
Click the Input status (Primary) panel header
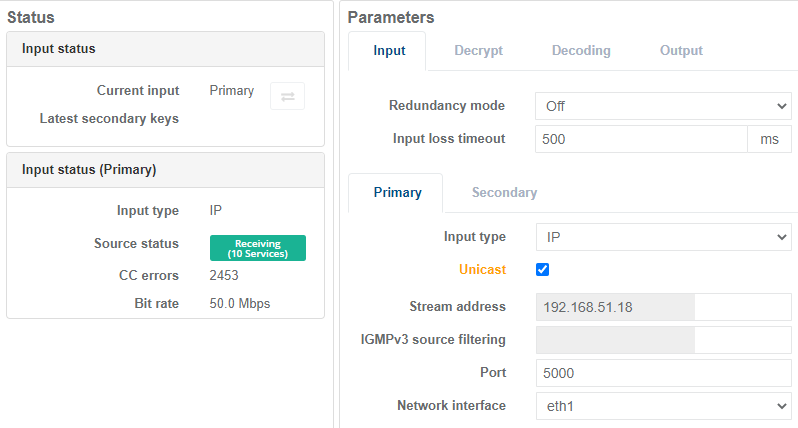click(x=165, y=169)
